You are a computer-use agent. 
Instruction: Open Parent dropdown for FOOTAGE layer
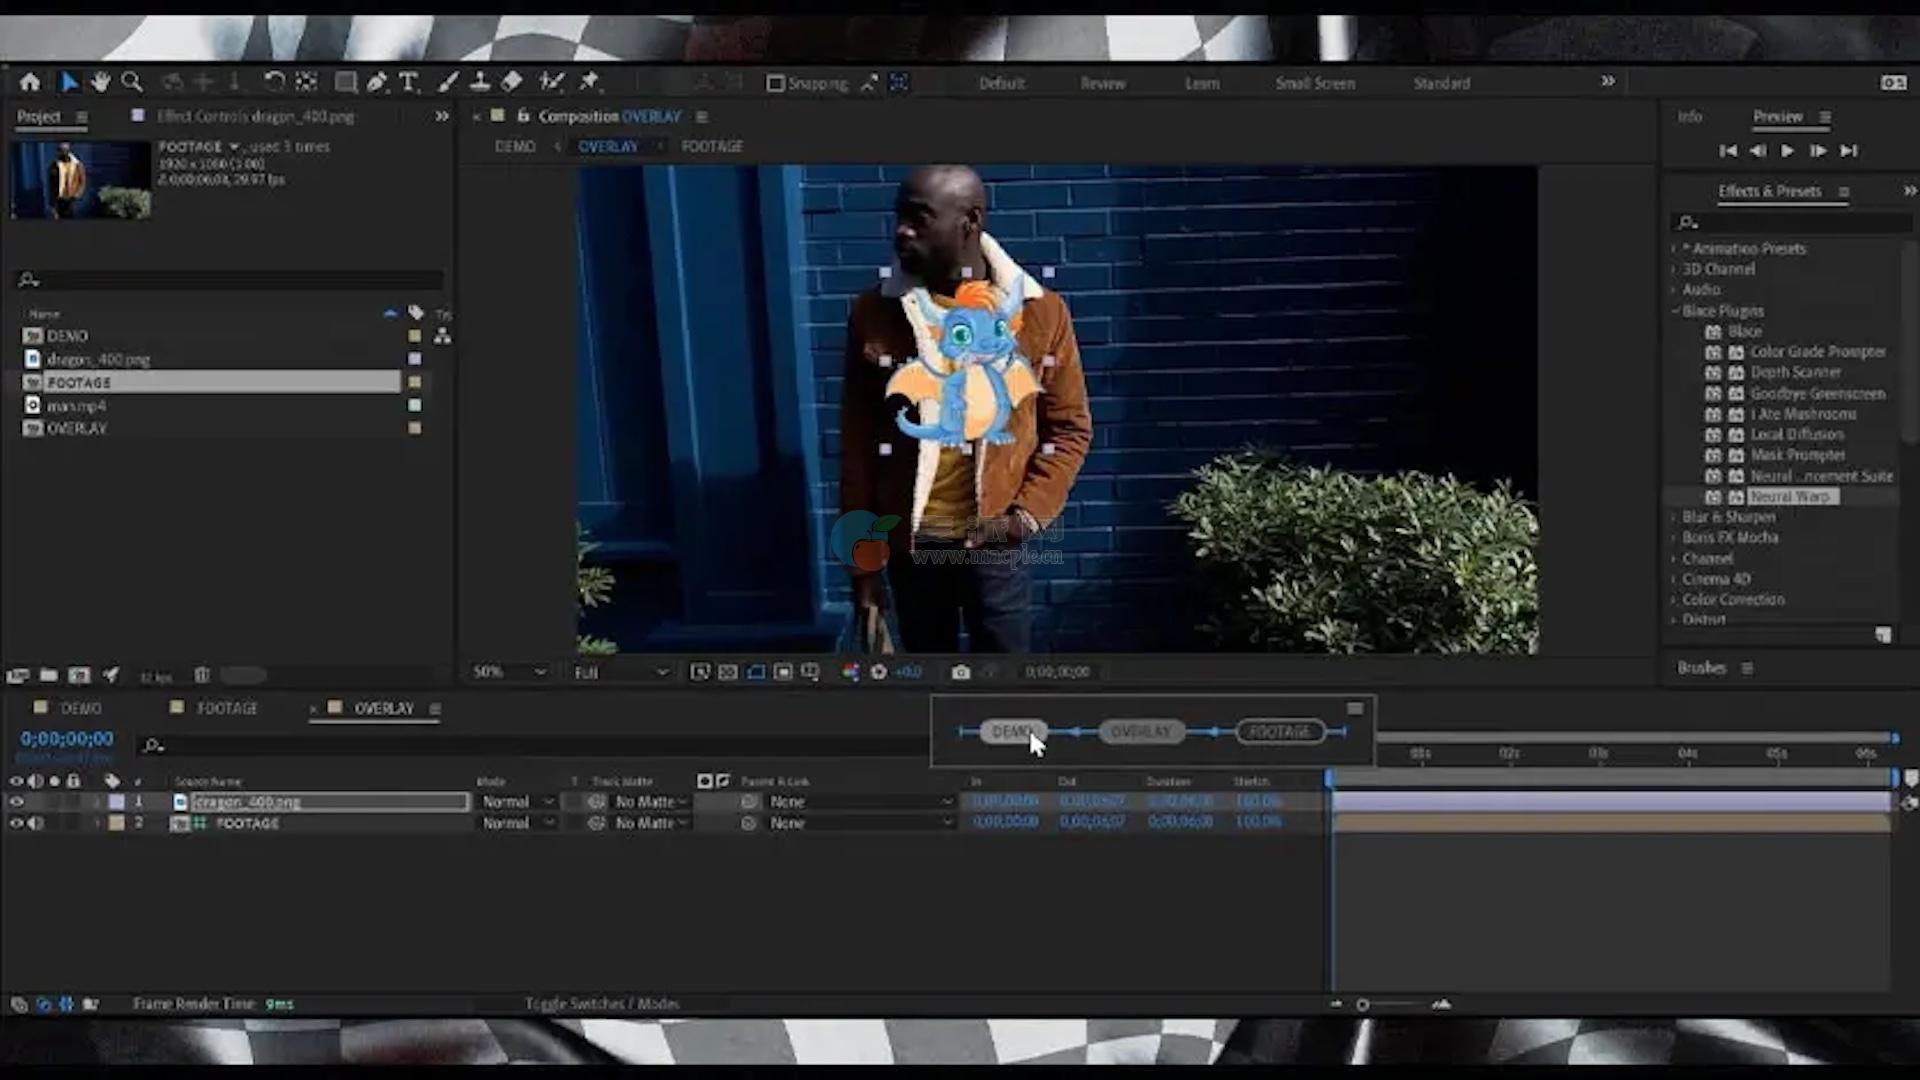(x=860, y=823)
